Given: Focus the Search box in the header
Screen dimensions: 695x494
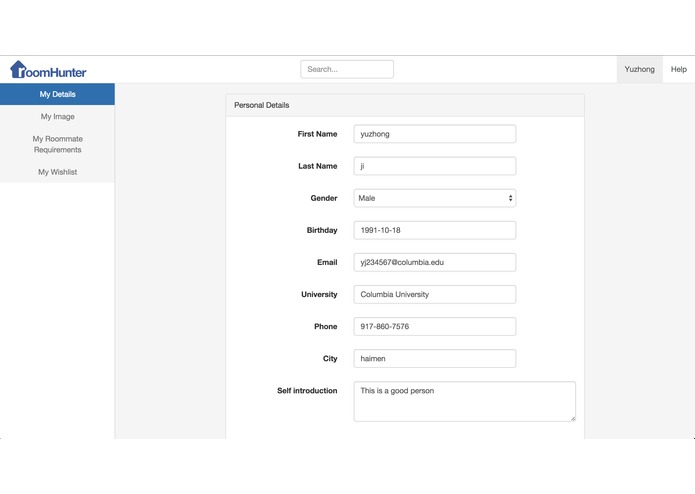Looking at the screenshot, I should tap(347, 69).
